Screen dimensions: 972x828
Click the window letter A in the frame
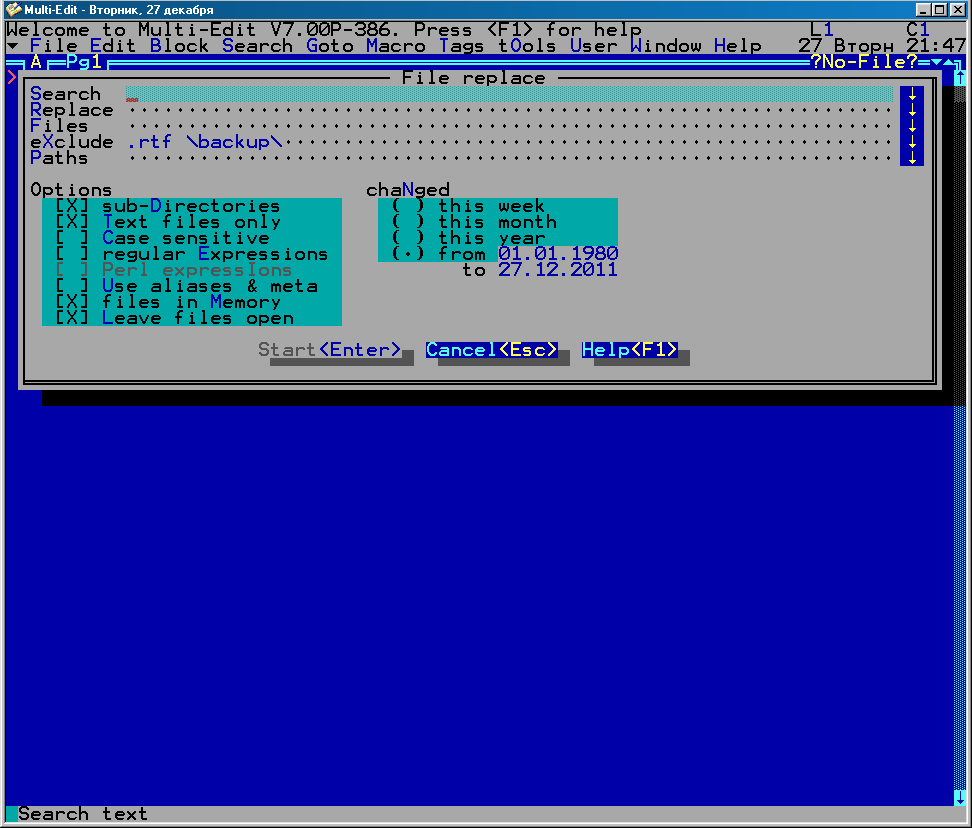(x=36, y=62)
